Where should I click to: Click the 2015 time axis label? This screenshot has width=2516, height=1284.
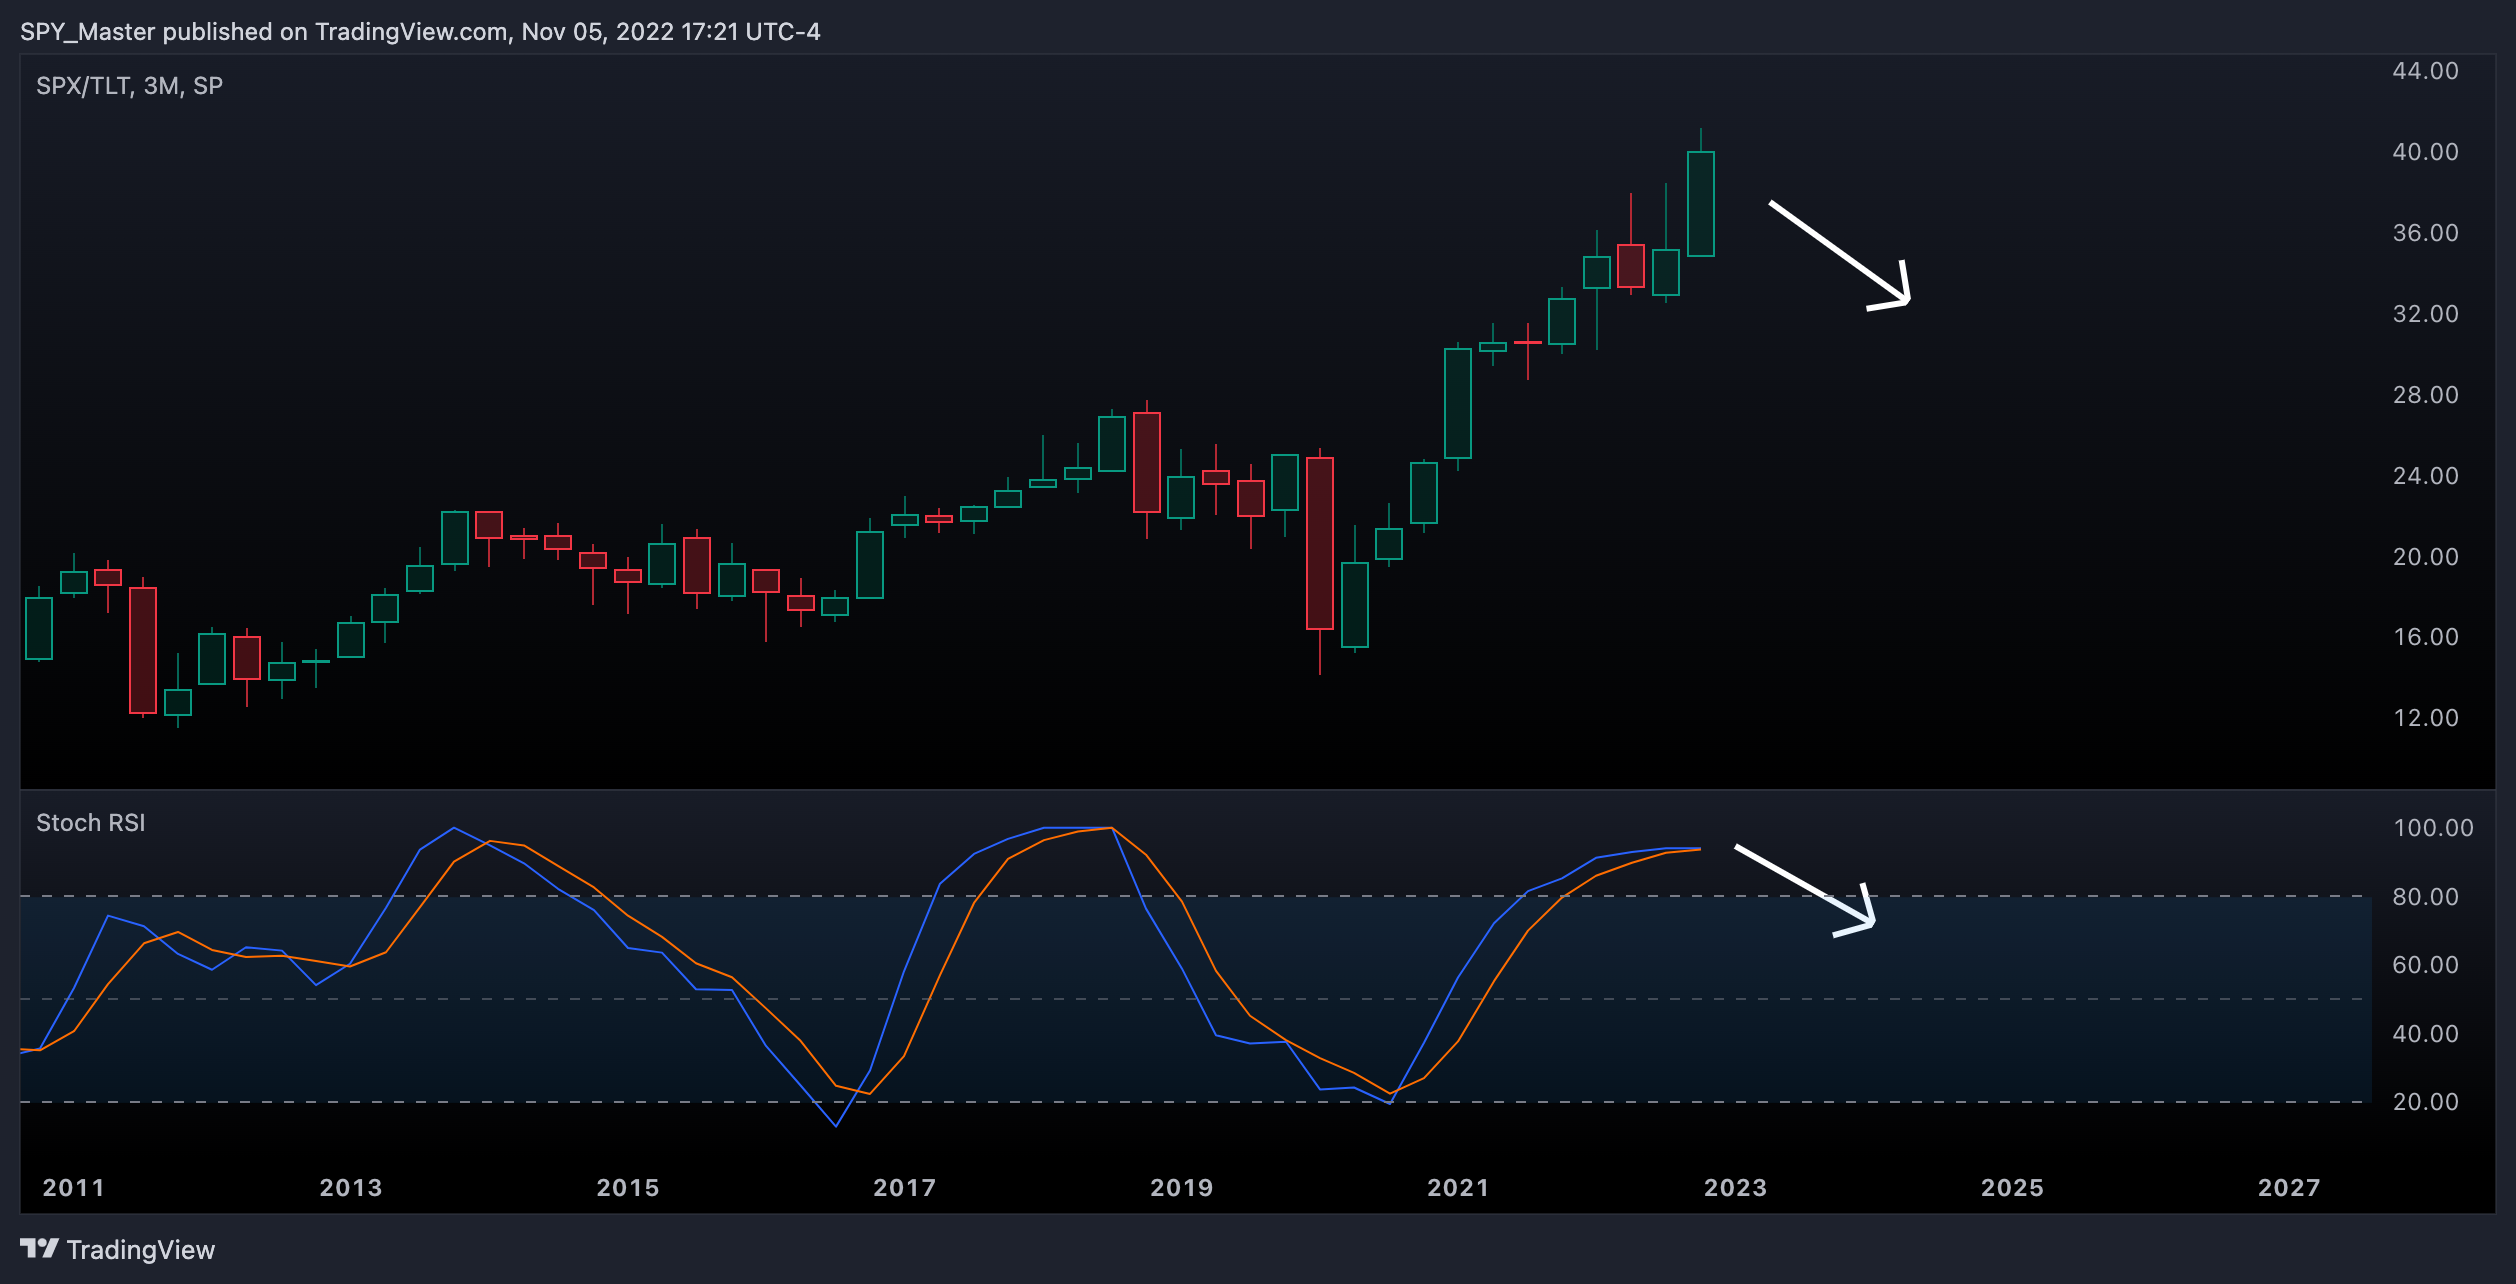click(x=627, y=1188)
